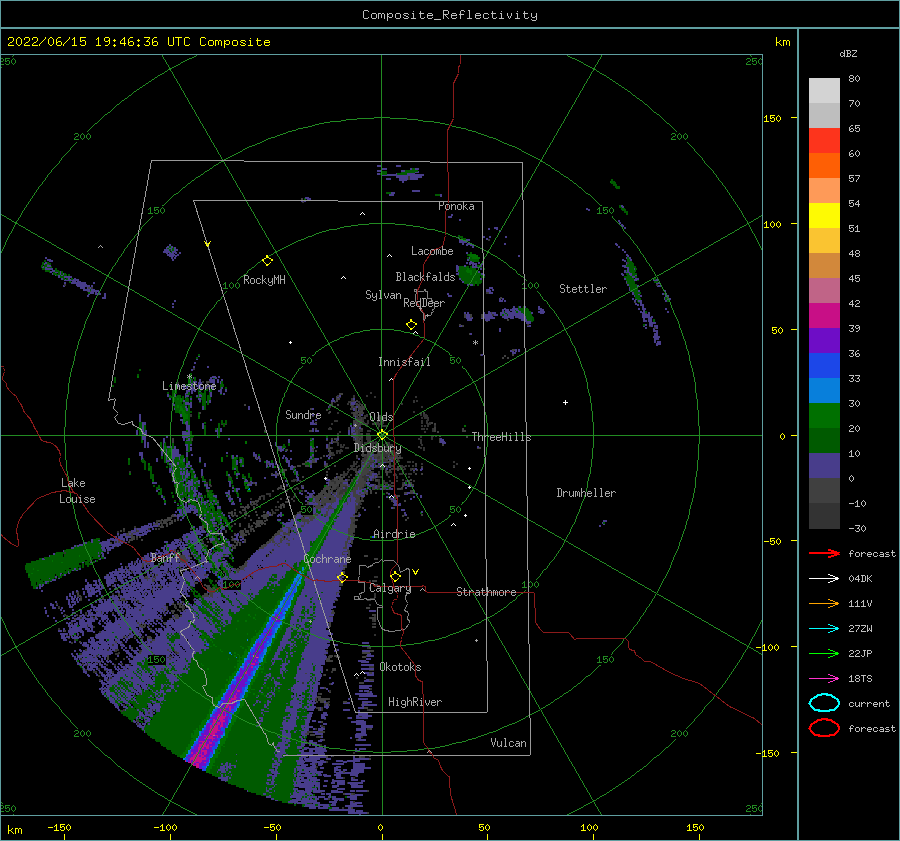Click the yellow diamond marker below RedDeer

coord(411,325)
